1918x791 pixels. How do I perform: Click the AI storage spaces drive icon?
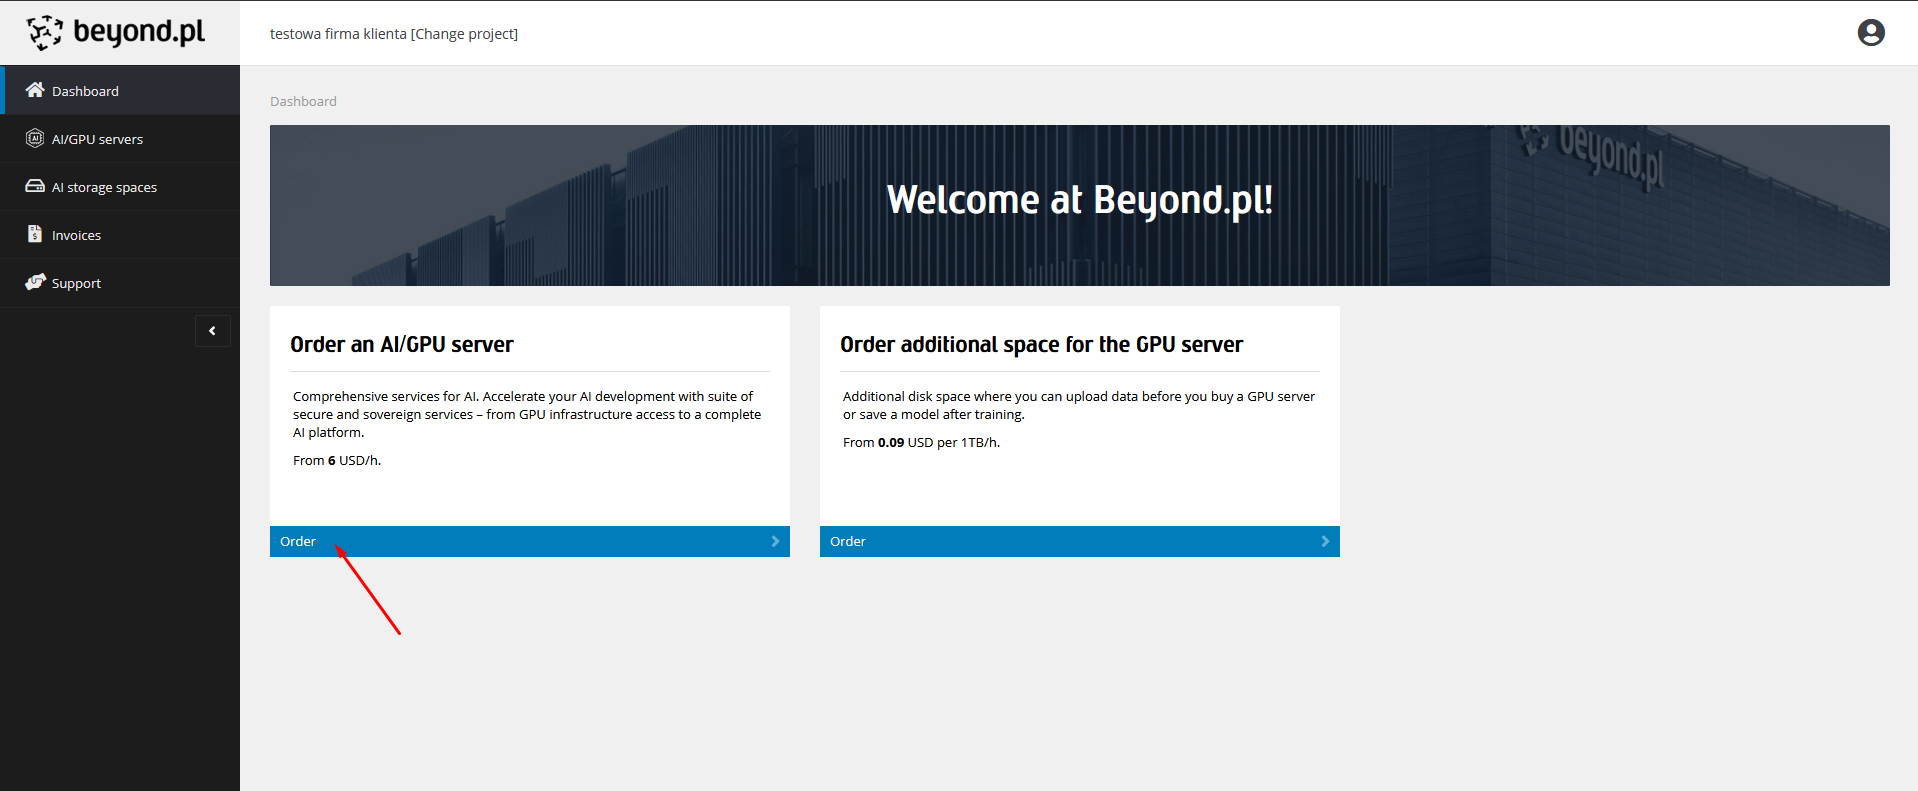[x=35, y=186]
